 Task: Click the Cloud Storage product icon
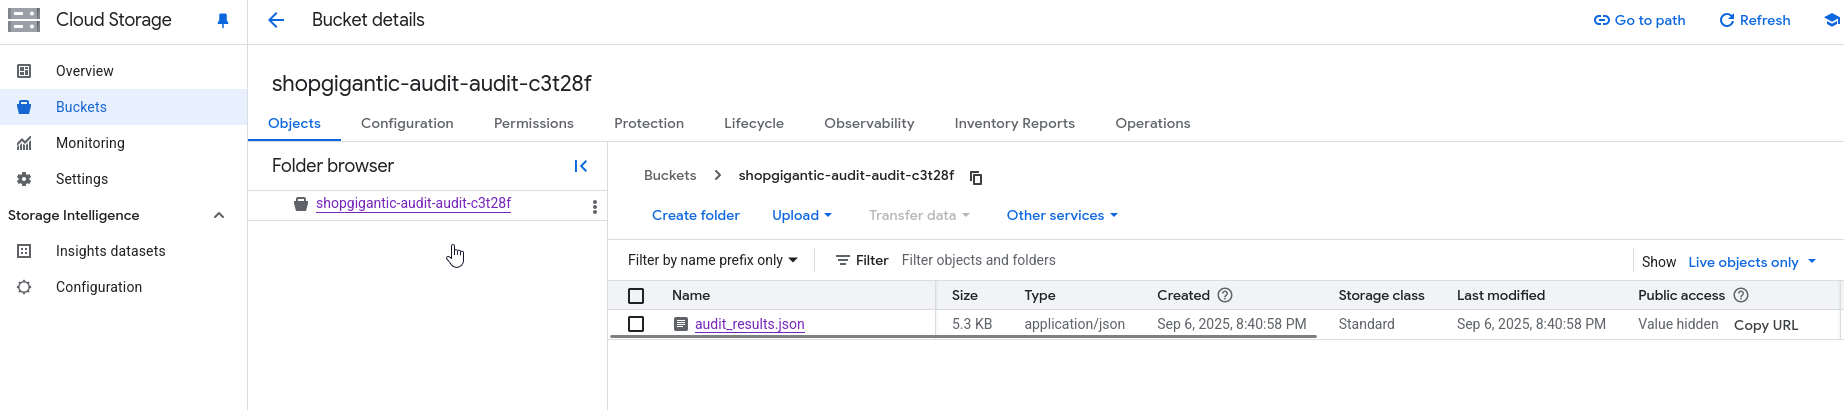pos(24,20)
